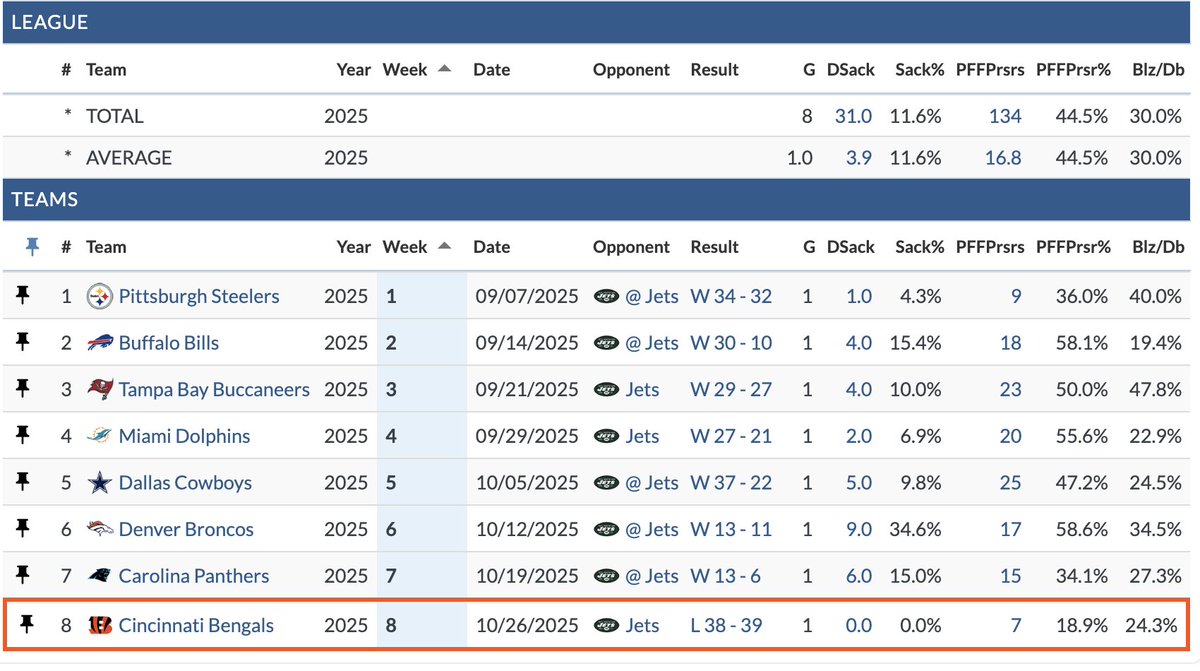The width and height of the screenshot is (1200, 671).
Task: Sort Teams table by DSack column
Action: [850, 247]
